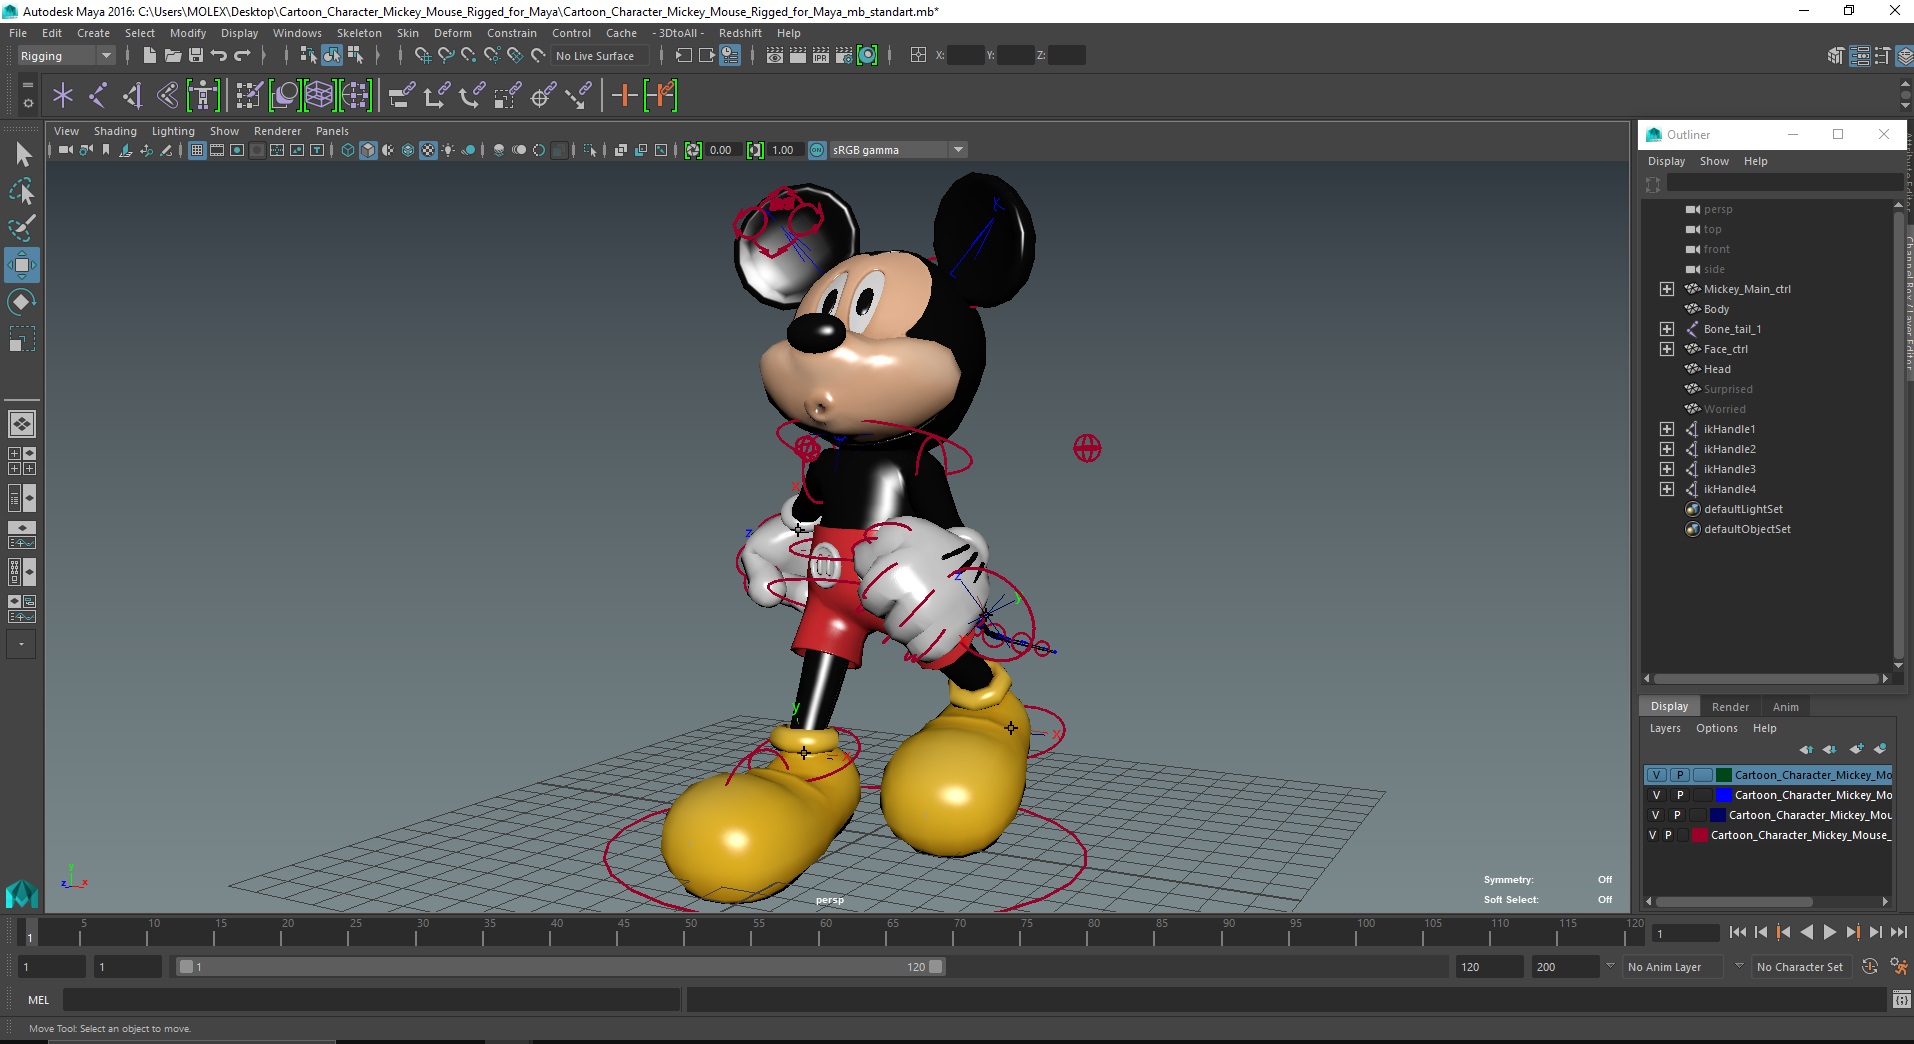Choose the Scale tool in toolbox

pyautogui.click(x=22, y=339)
